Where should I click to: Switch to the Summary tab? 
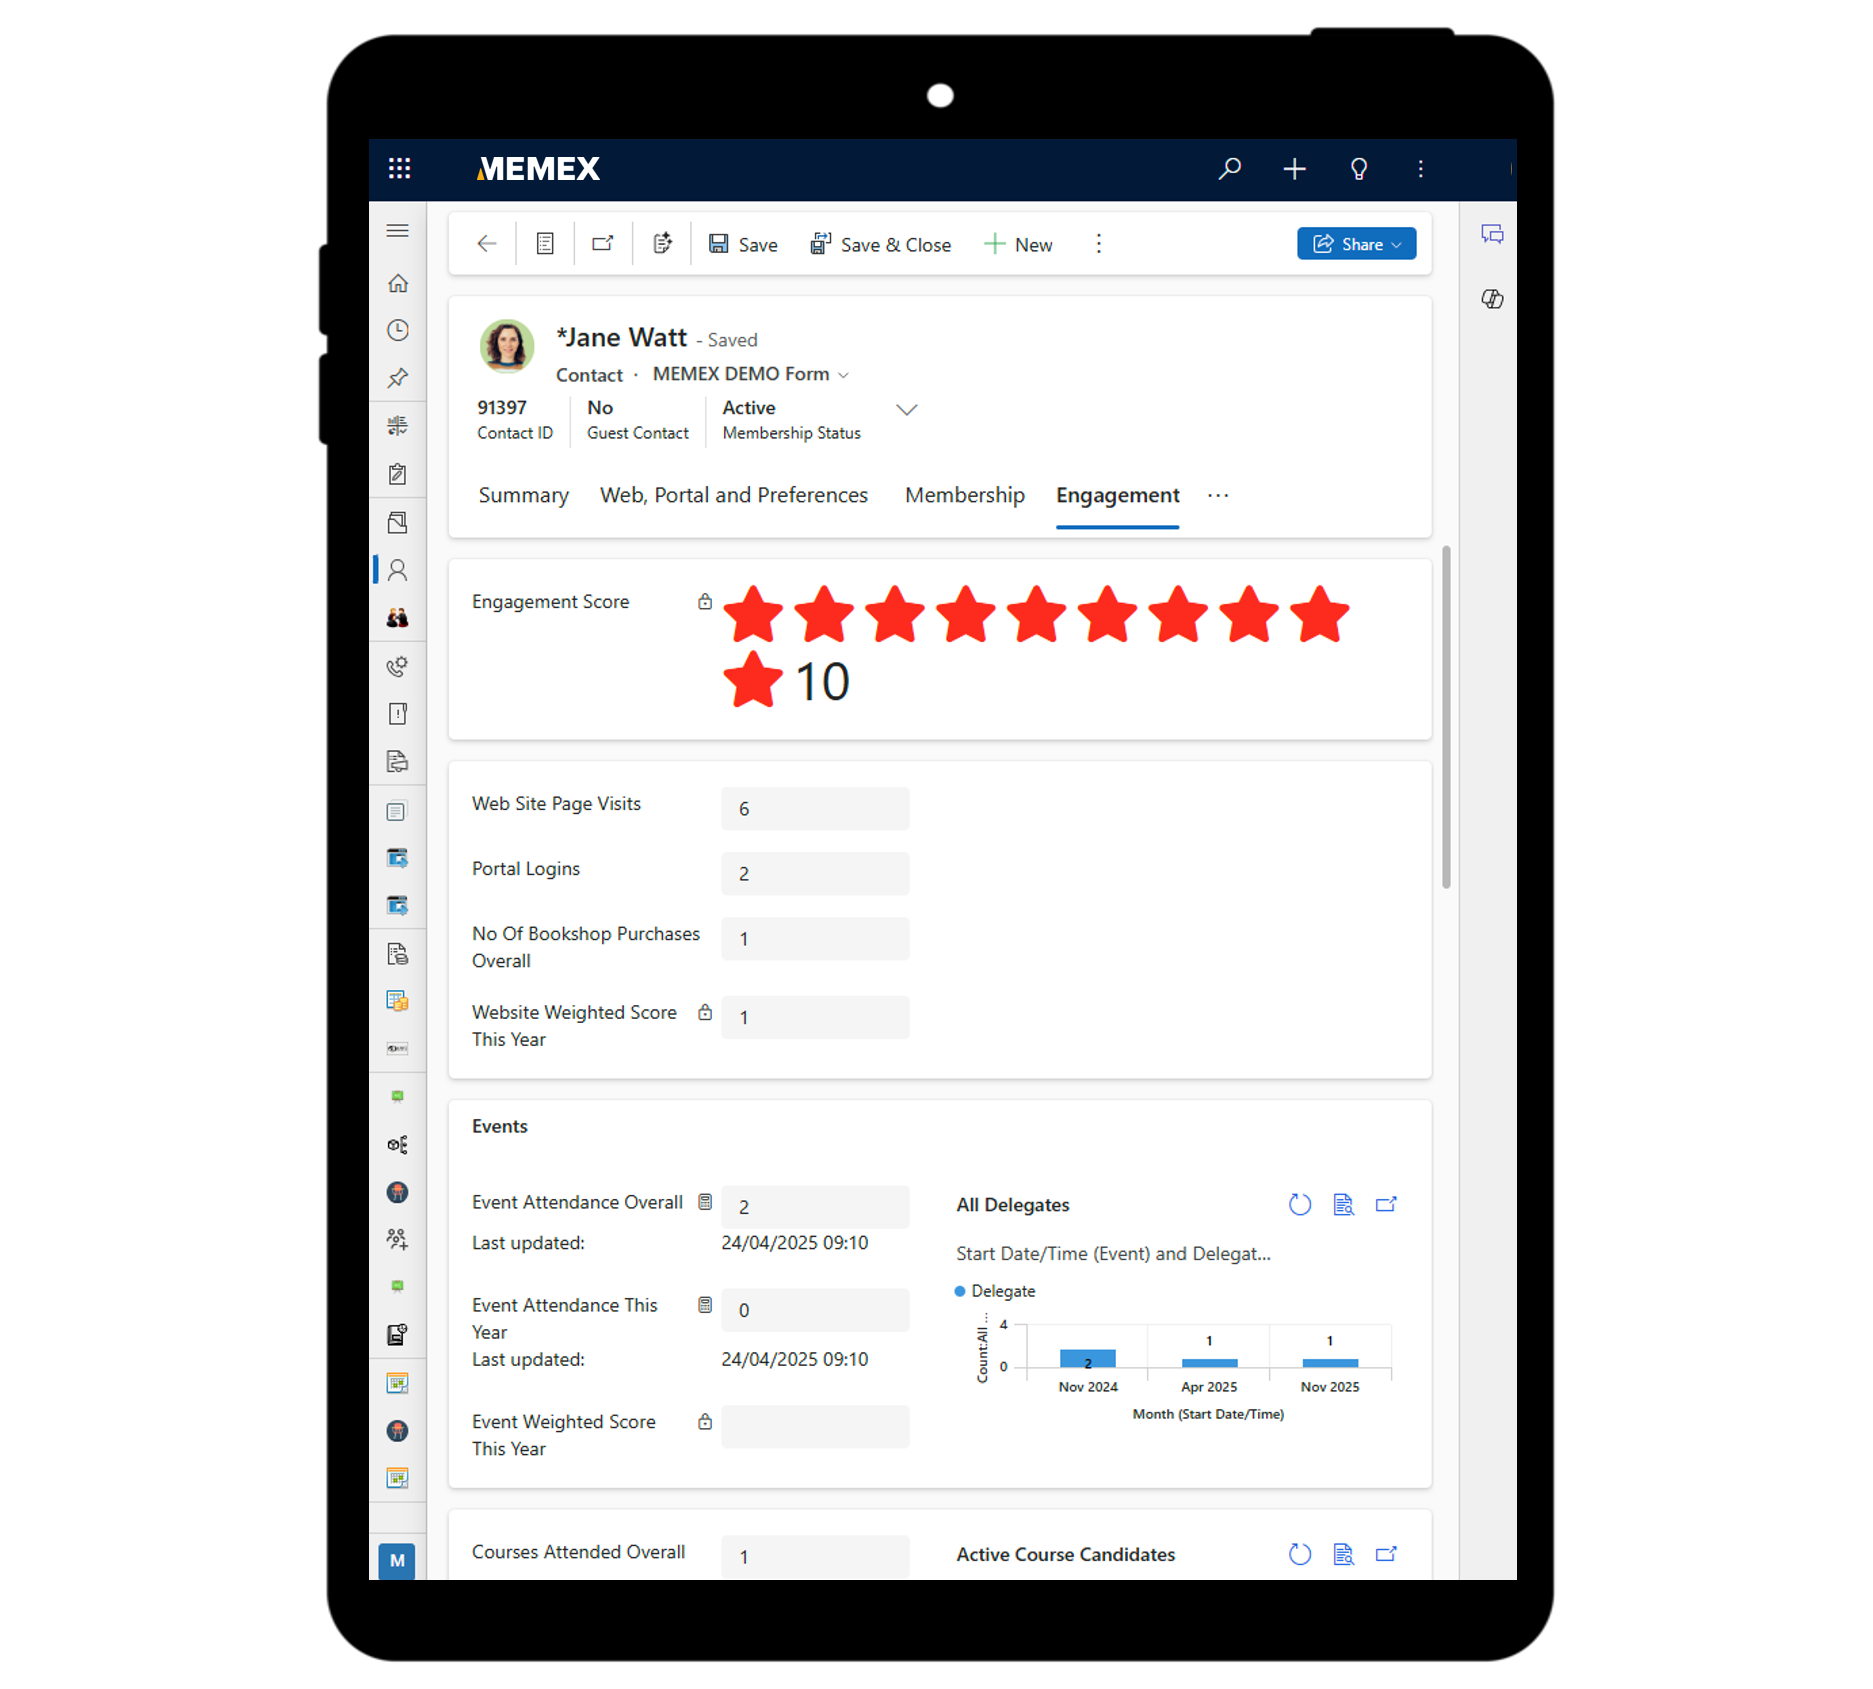click(x=523, y=495)
